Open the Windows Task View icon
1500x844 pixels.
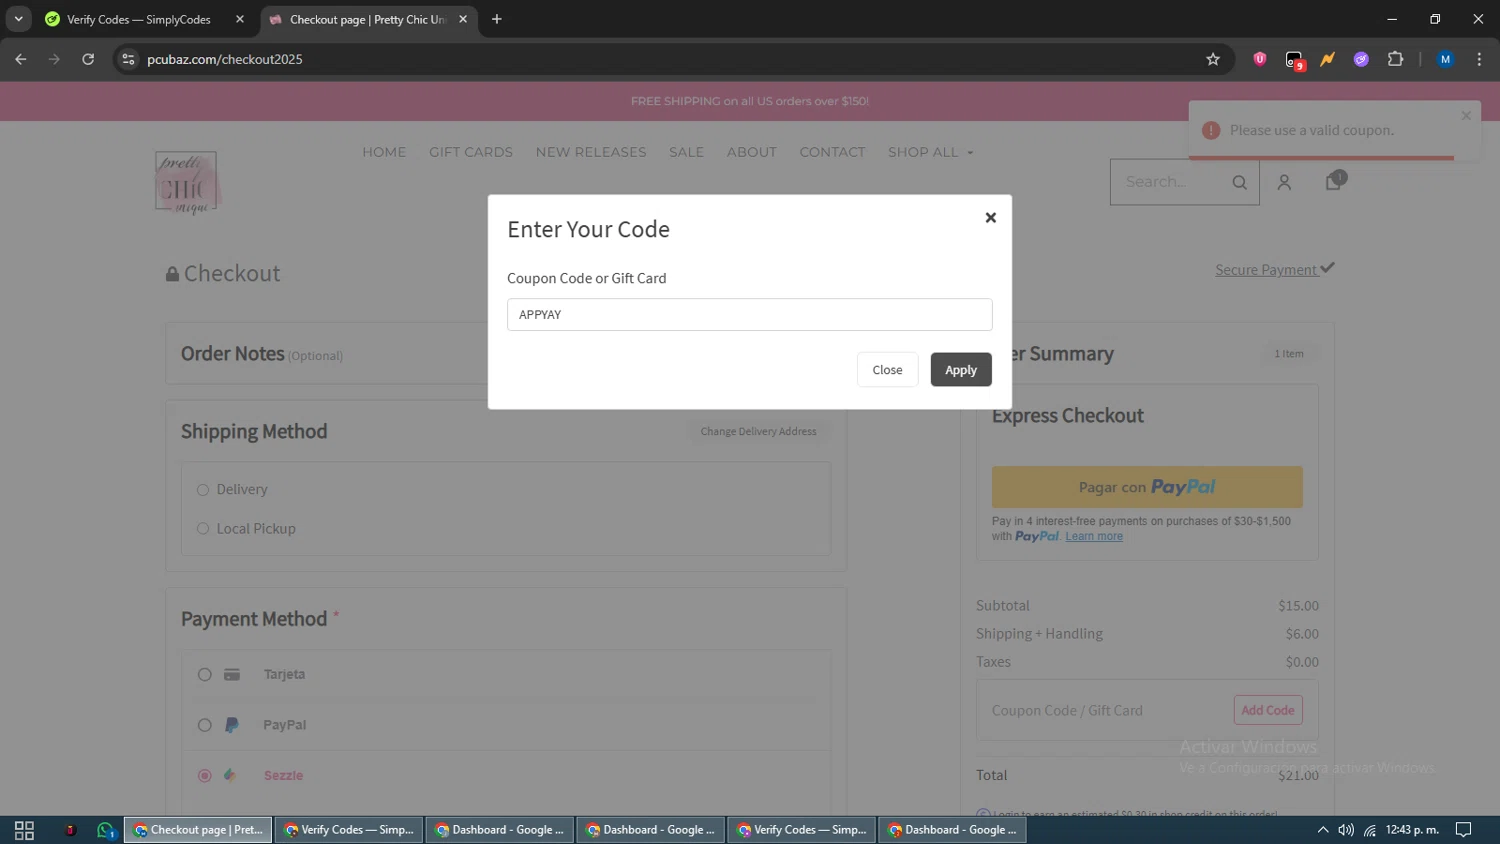(x=24, y=830)
